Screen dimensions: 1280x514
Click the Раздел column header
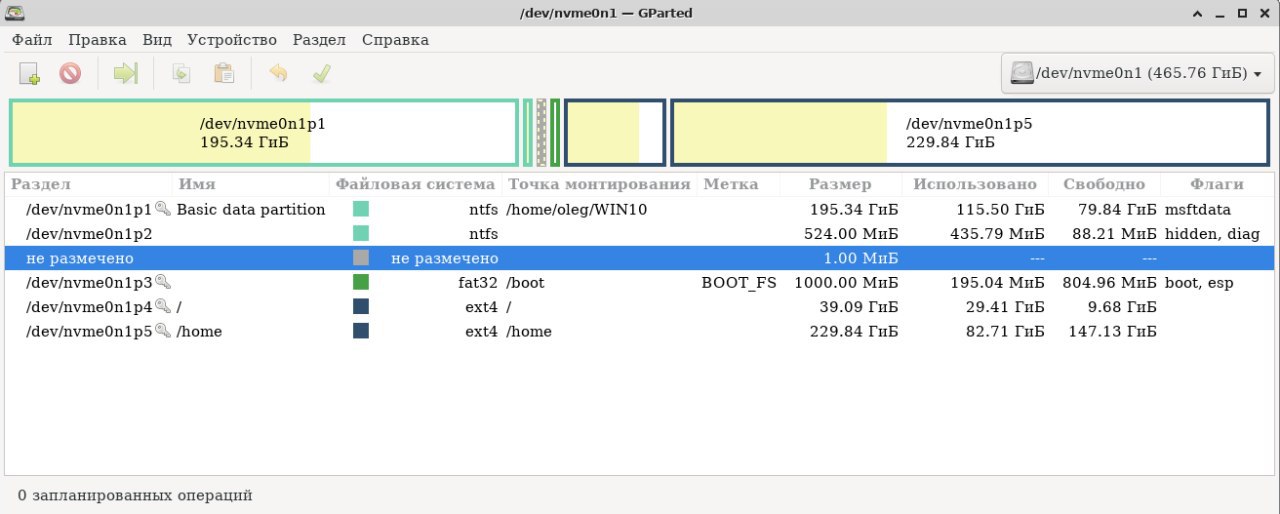pos(90,184)
